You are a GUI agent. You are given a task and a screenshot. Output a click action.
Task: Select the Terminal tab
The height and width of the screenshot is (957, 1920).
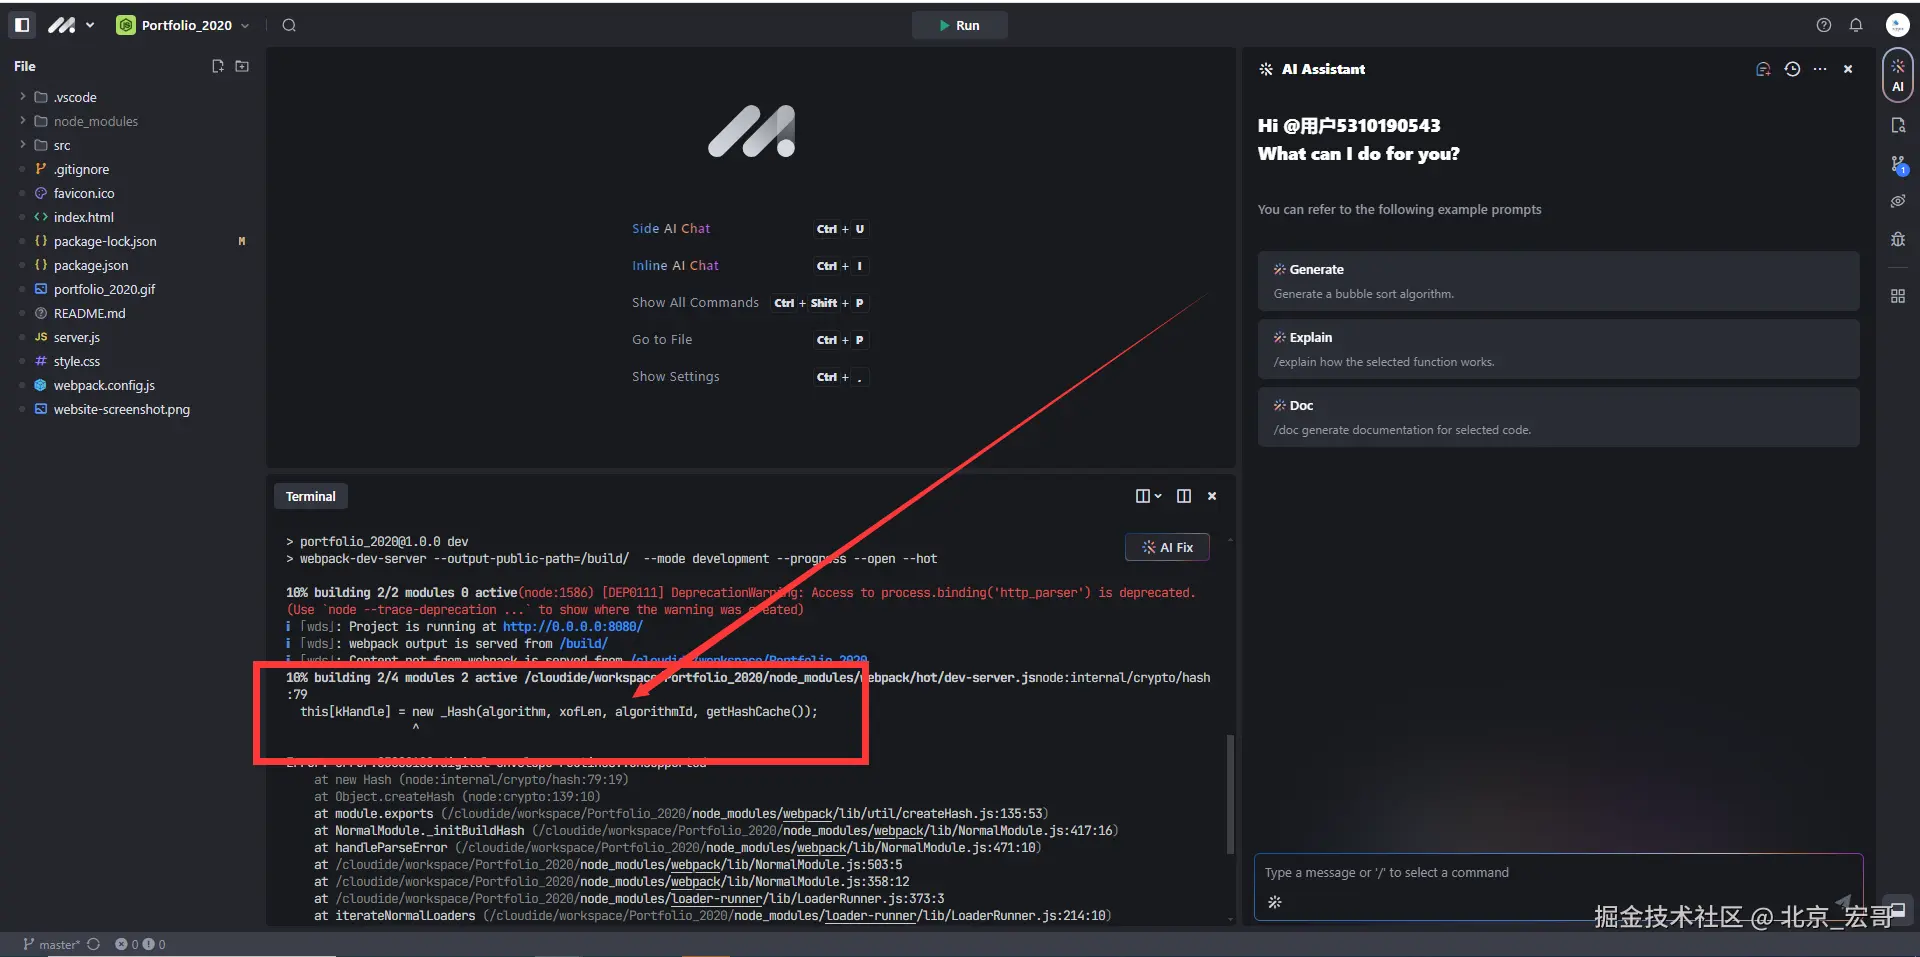[x=311, y=496]
